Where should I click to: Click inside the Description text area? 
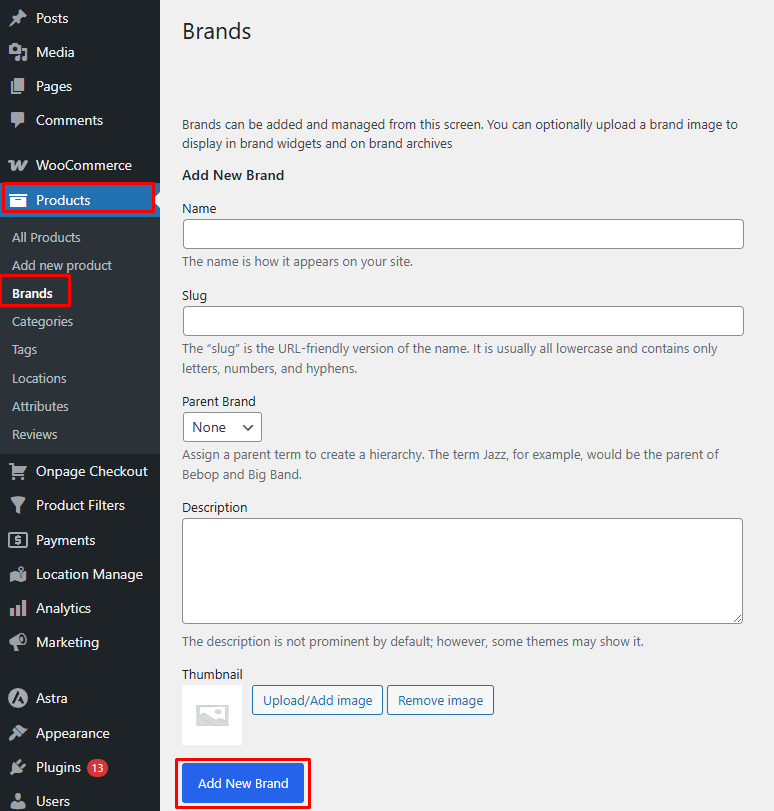click(x=463, y=571)
